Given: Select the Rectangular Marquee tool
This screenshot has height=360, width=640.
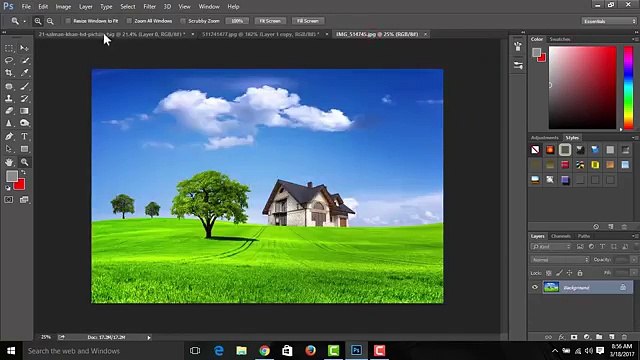Looking at the screenshot, I should point(9,48).
